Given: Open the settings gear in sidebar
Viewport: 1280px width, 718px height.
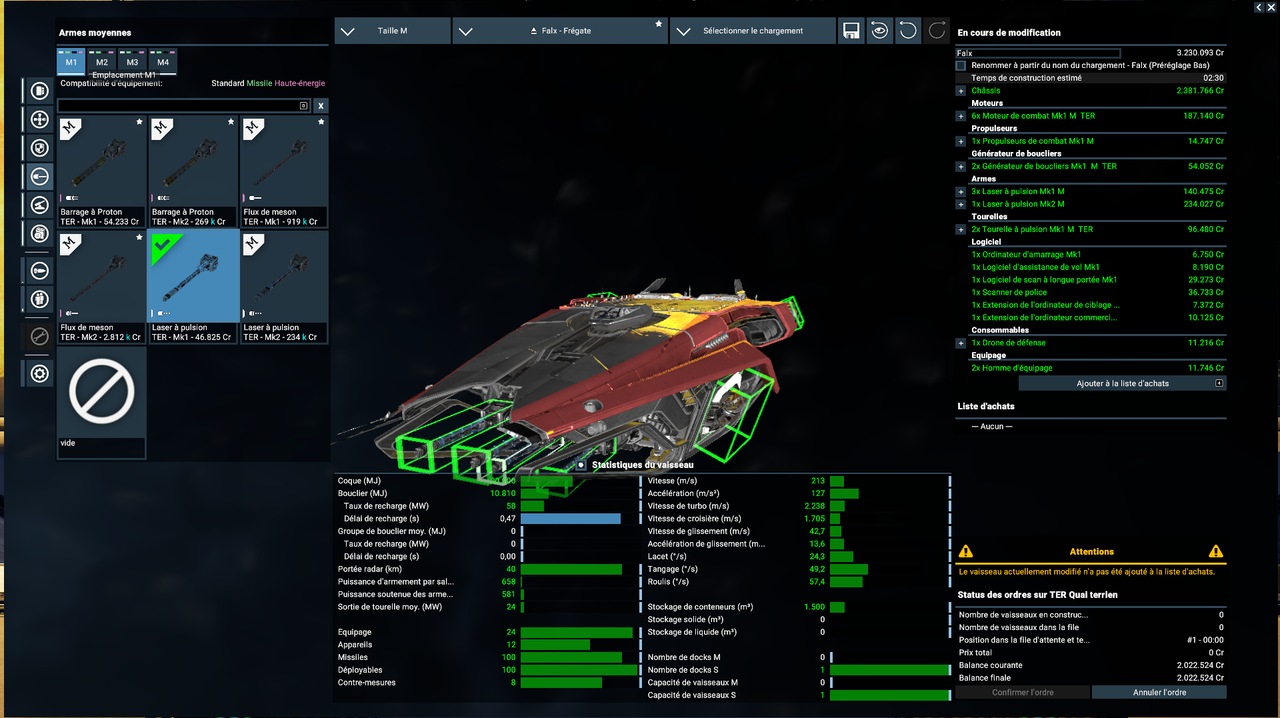Looking at the screenshot, I should [39, 374].
